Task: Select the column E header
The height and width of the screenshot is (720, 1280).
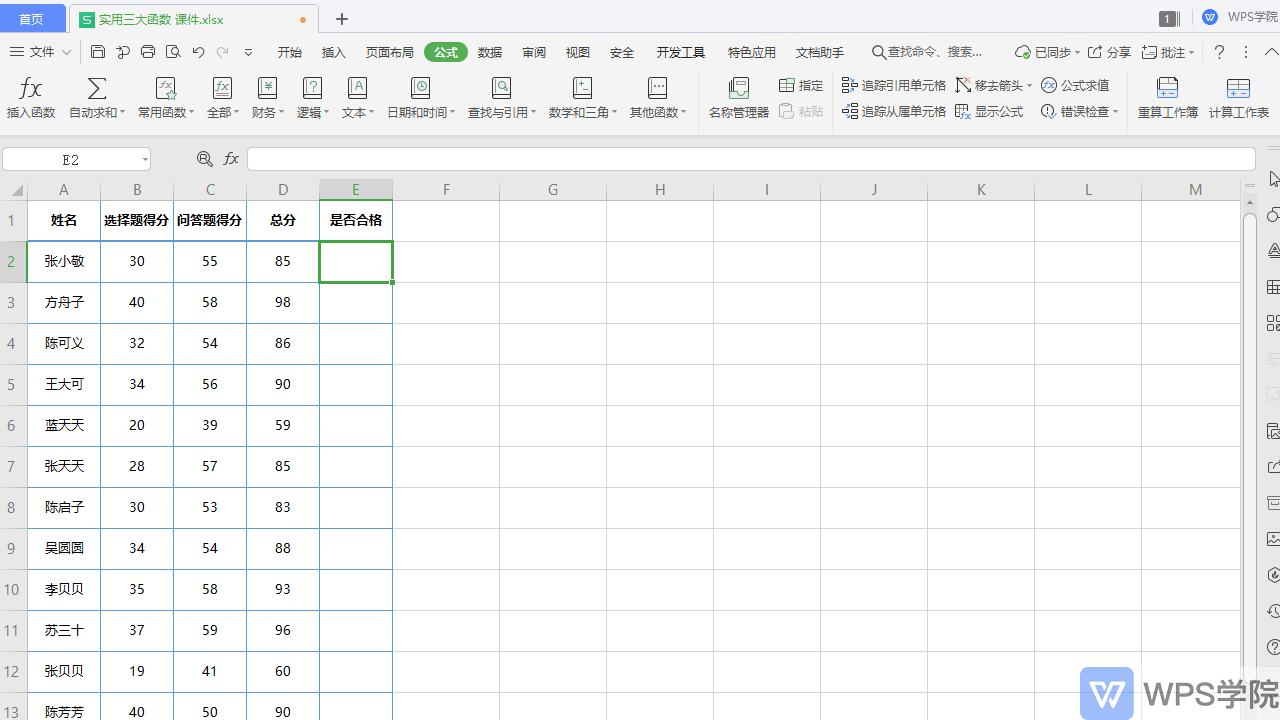Action: tap(355, 190)
